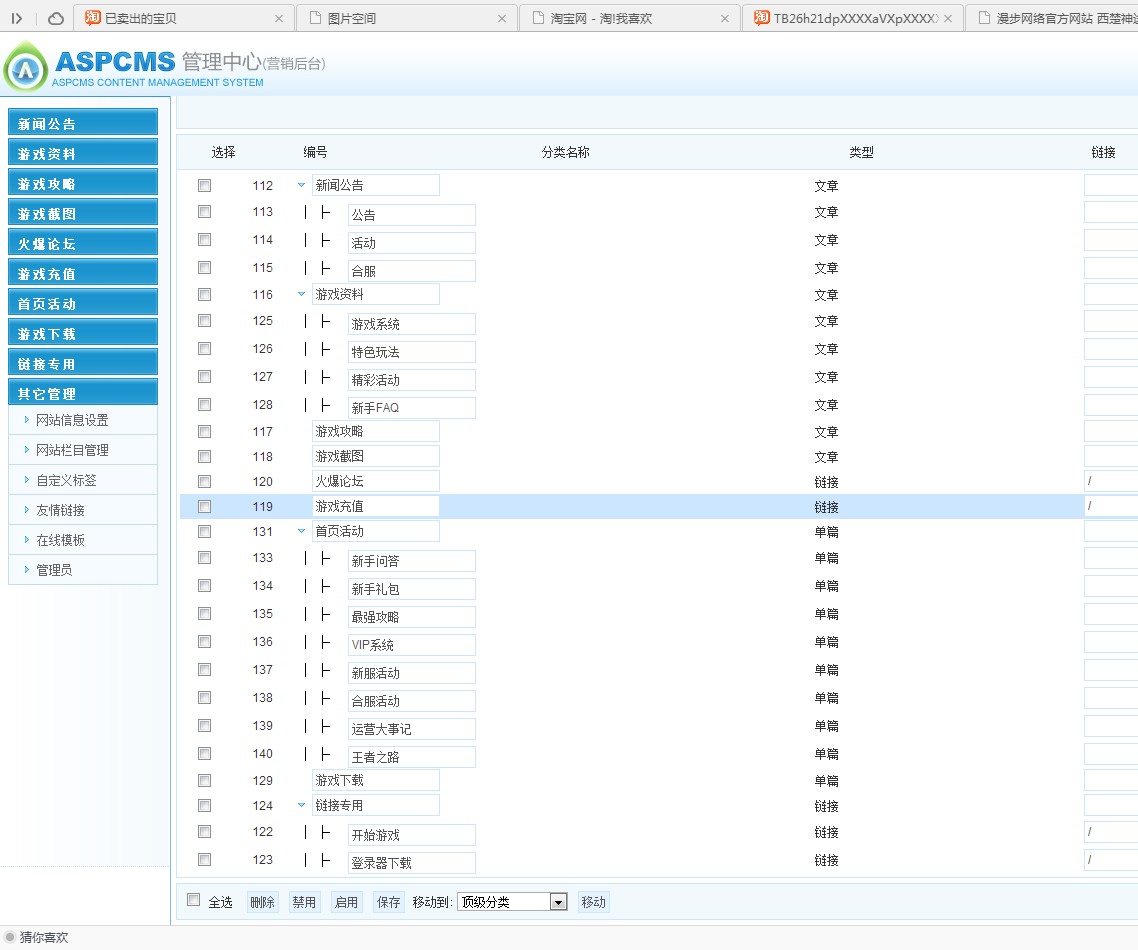Collapse the 新闻公告 category arrow
Viewport: 1138px width, 950px height.
(301, 185)
